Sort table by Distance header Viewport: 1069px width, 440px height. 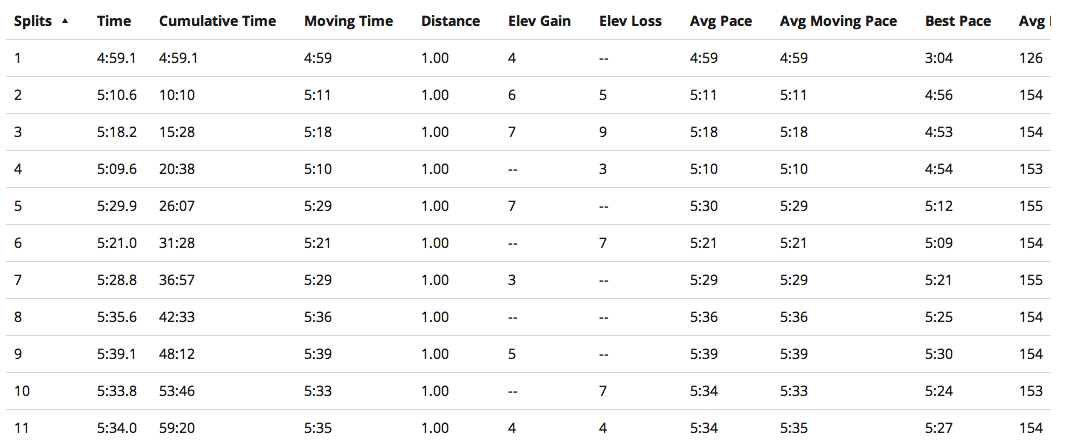[450, 21]
